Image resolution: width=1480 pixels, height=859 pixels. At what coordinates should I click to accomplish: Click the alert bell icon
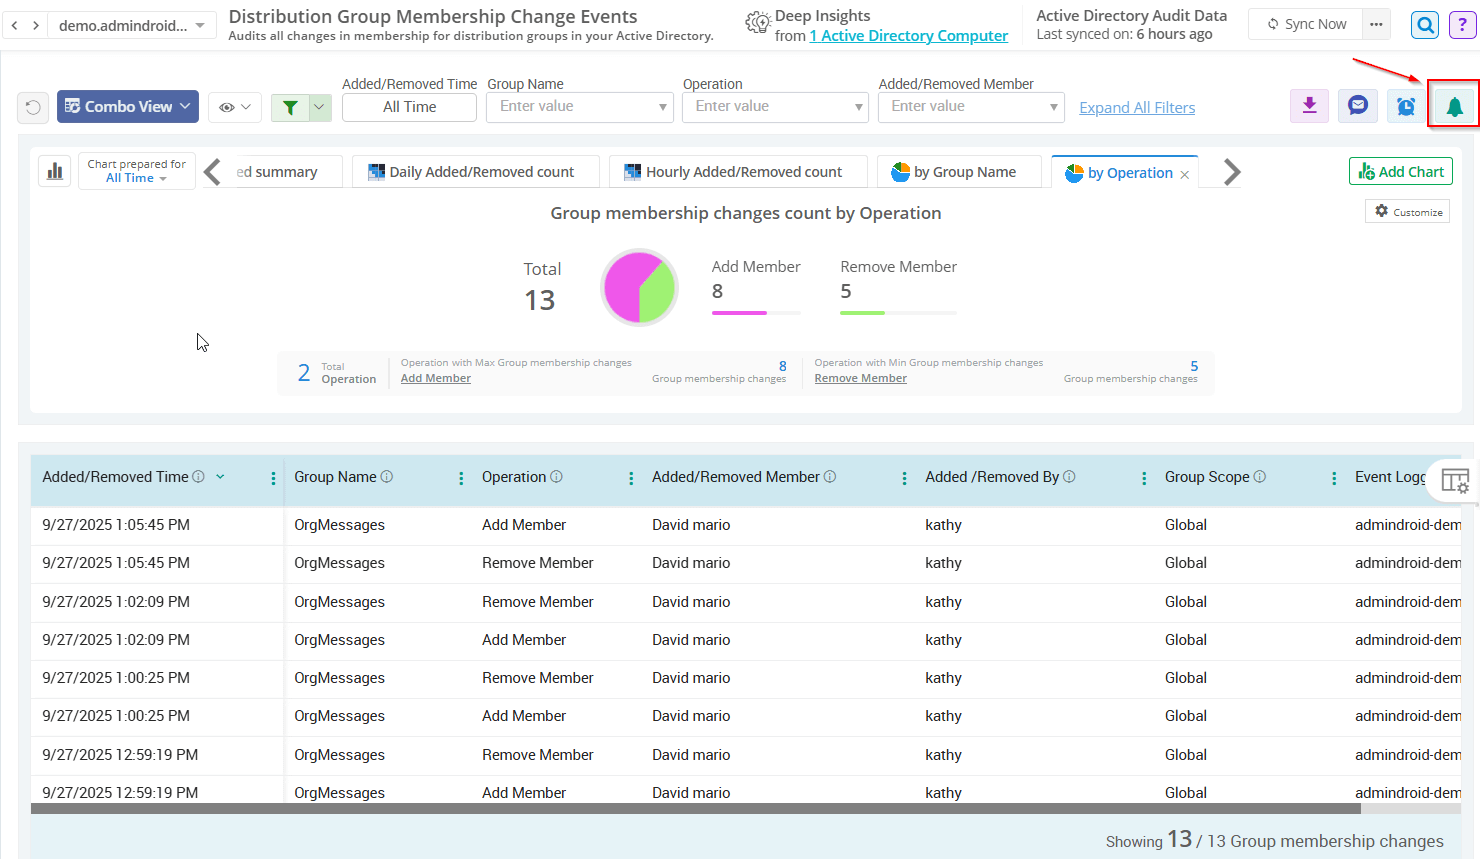1454,106
